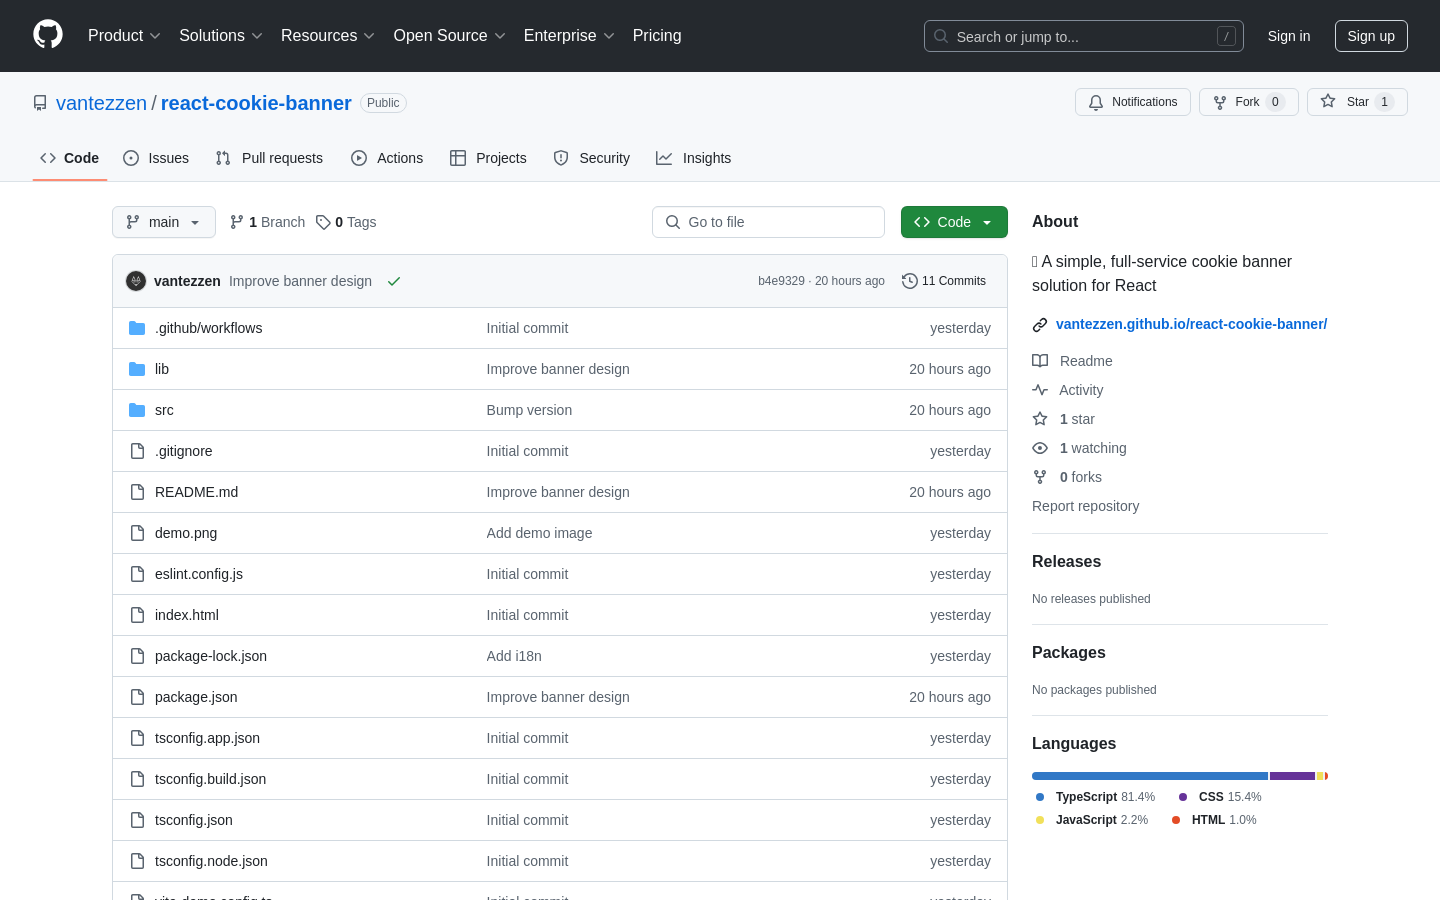
Task: Switch to the Projects tab
Action: click(488, 158)
